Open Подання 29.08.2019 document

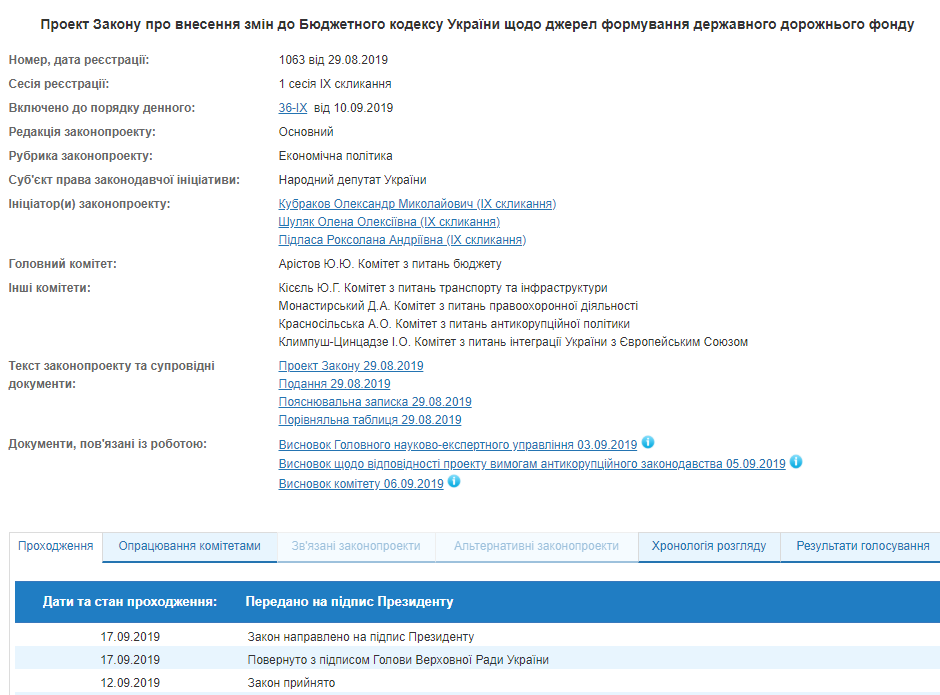[334, 384]
